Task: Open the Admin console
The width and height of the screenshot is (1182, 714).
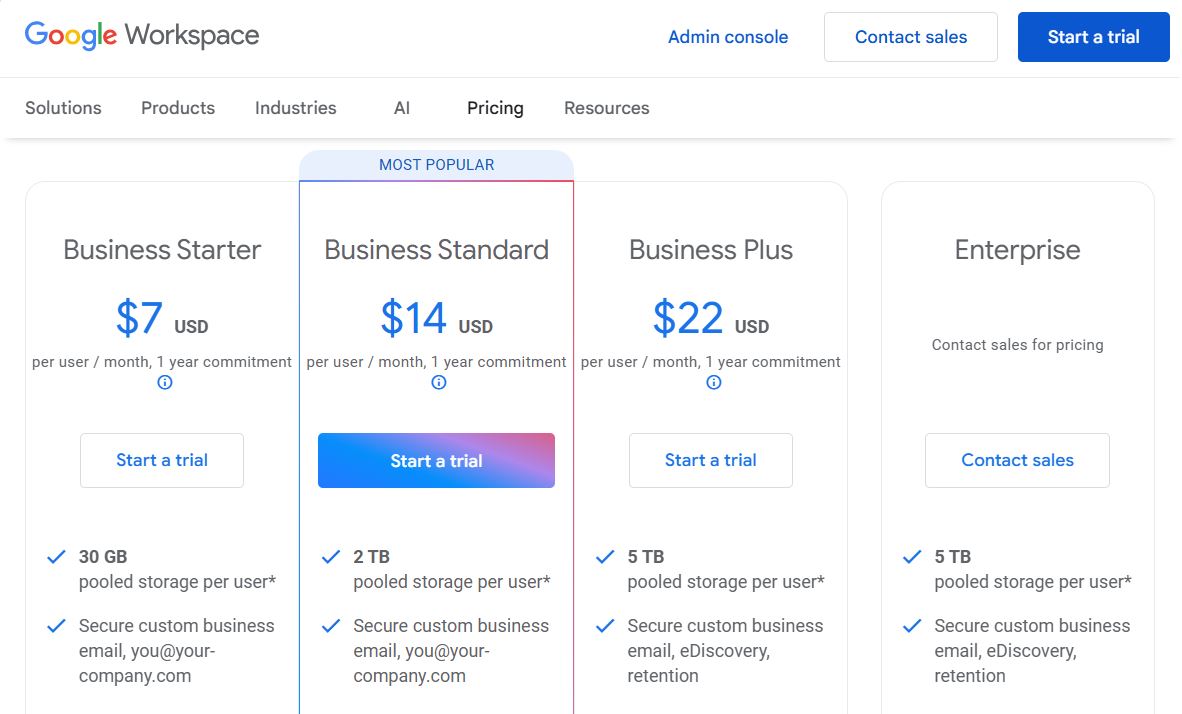Action: [728, 36]
